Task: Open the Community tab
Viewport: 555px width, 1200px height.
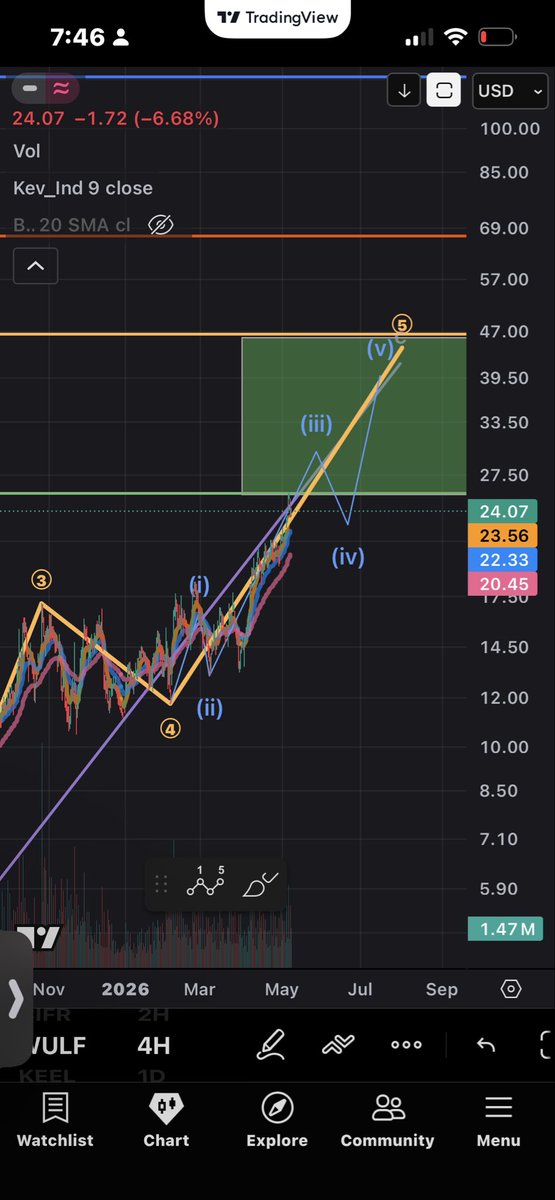Action: [387, 1120]
